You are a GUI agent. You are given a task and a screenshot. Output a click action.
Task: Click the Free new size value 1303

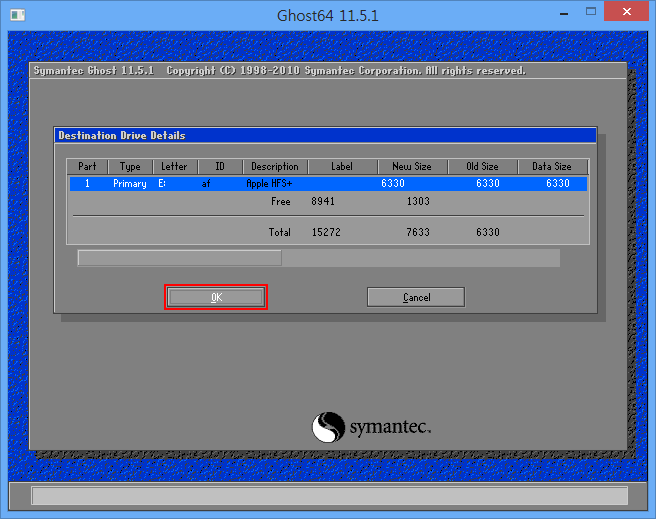[418, 202]
